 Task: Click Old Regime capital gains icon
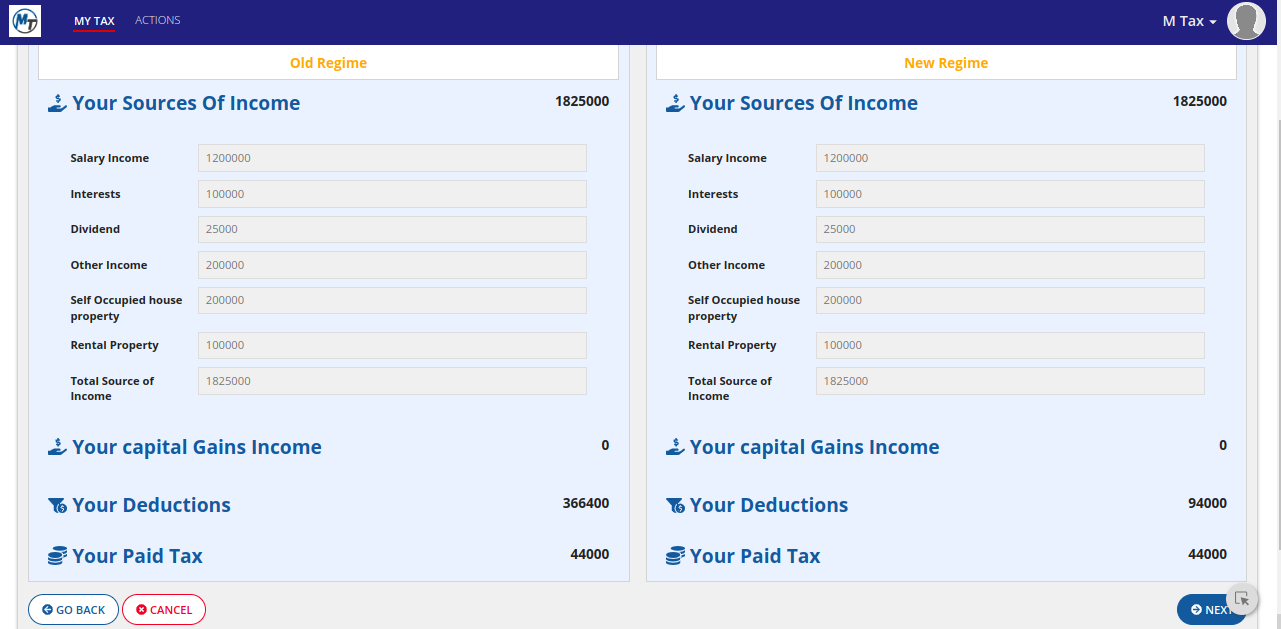57,447
